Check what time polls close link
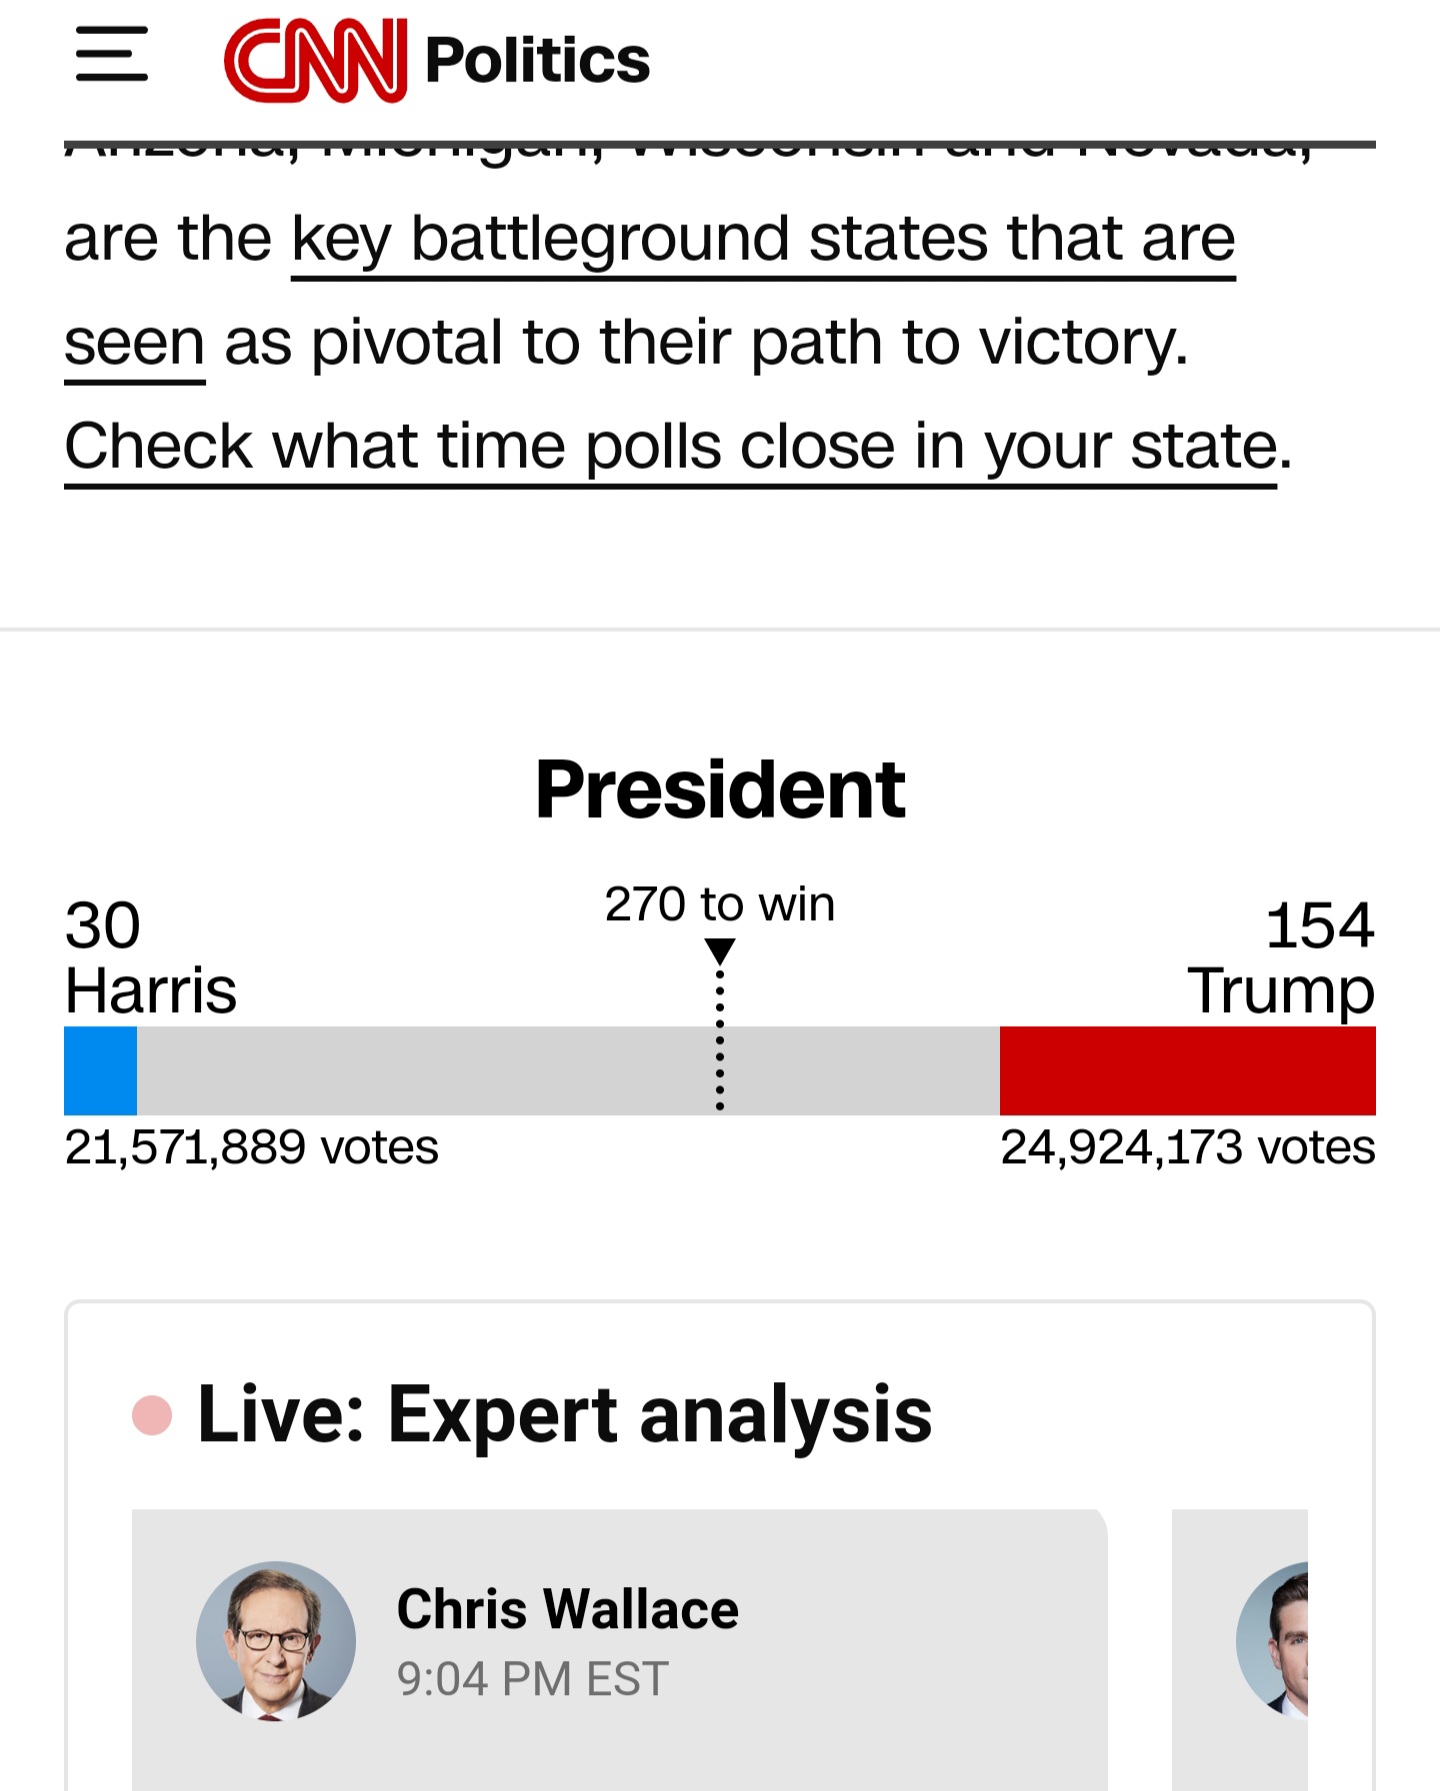The image size is (1440, 1791). (671, 447)
